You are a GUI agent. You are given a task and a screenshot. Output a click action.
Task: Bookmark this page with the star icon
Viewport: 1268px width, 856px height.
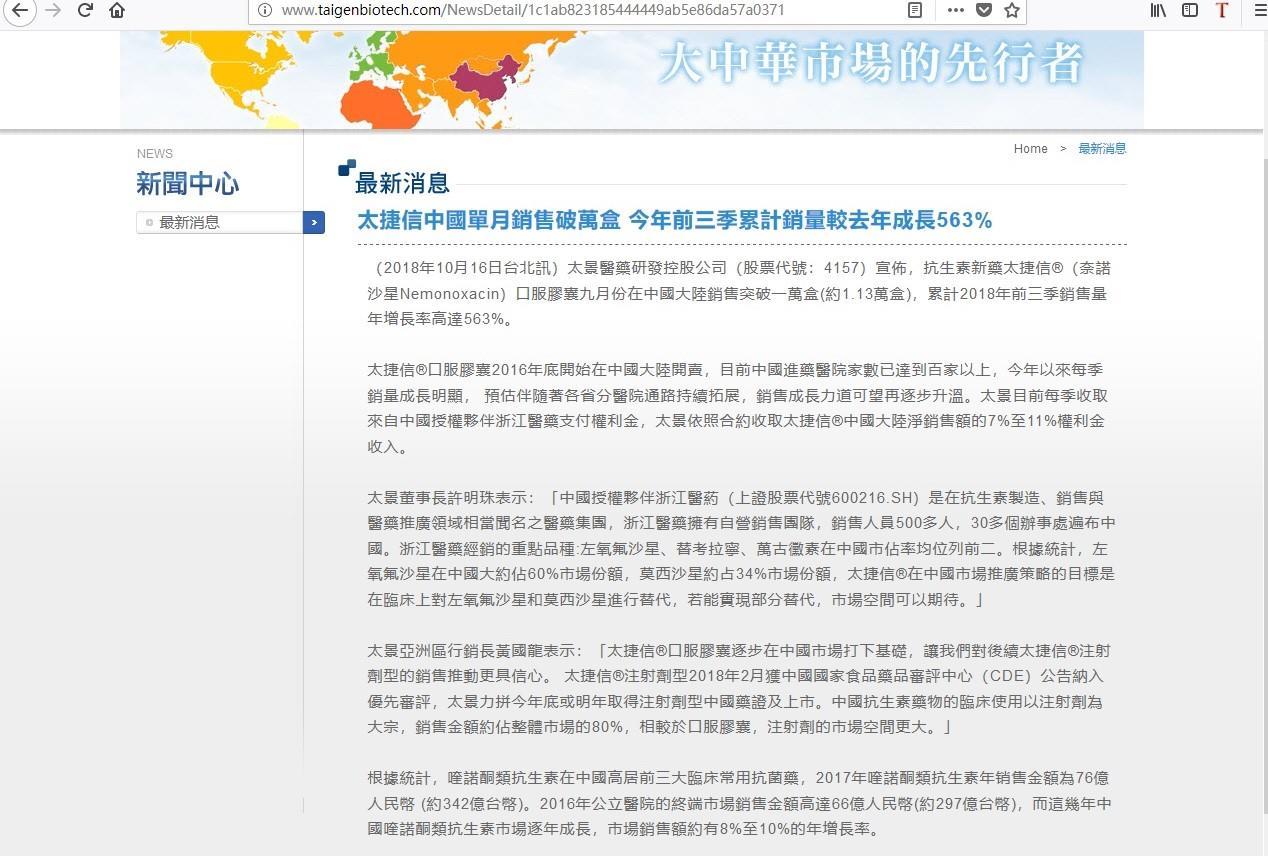[1011, 10]
